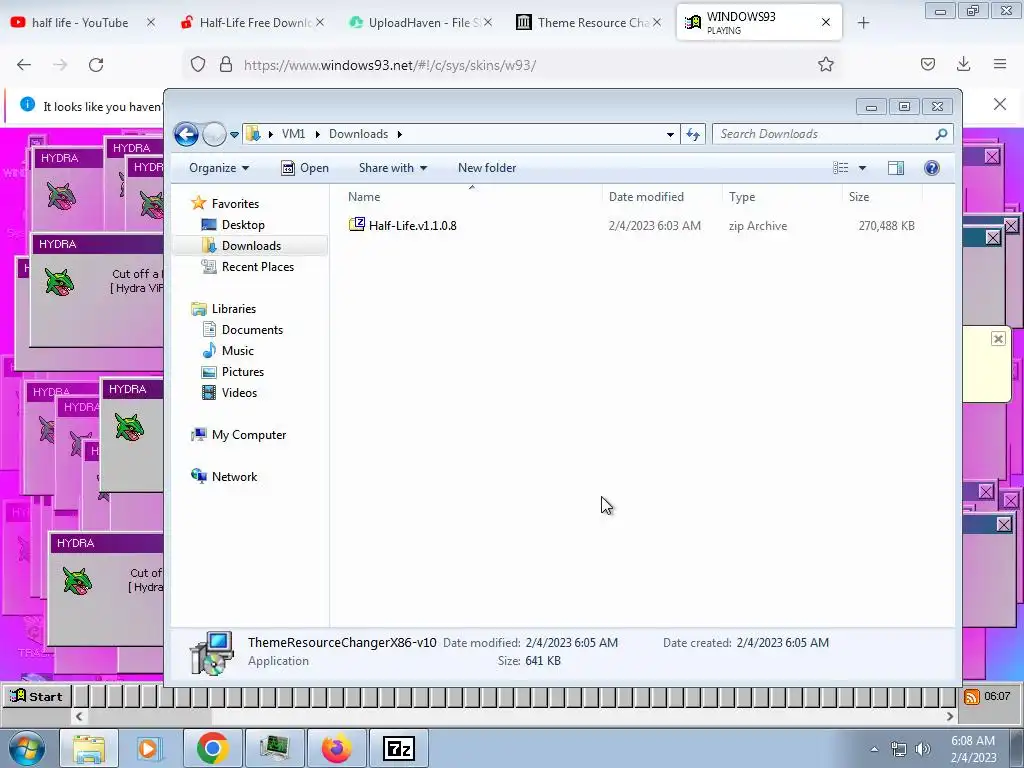Screen dimensions: 1024x768
Task: Go back in Firefox
Action: pos(24,65)
